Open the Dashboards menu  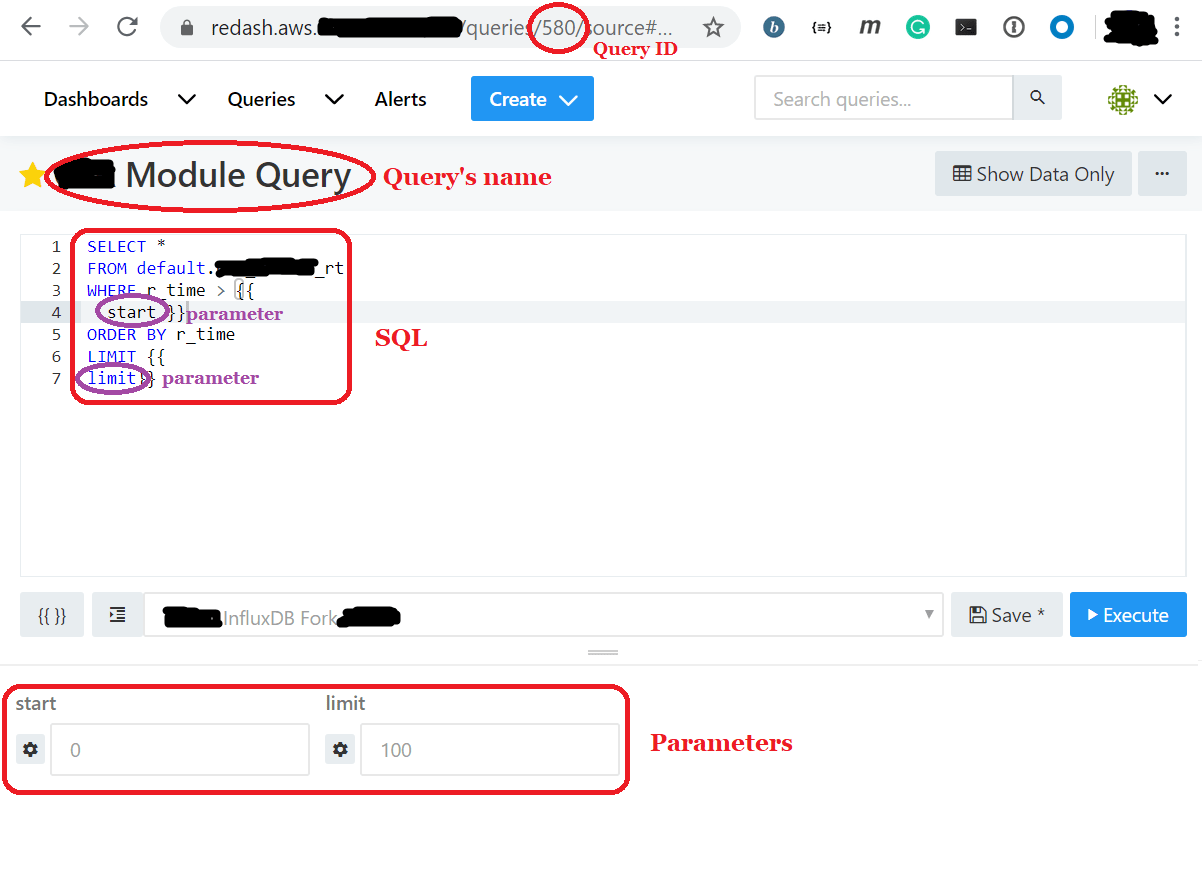click(96, 99)
